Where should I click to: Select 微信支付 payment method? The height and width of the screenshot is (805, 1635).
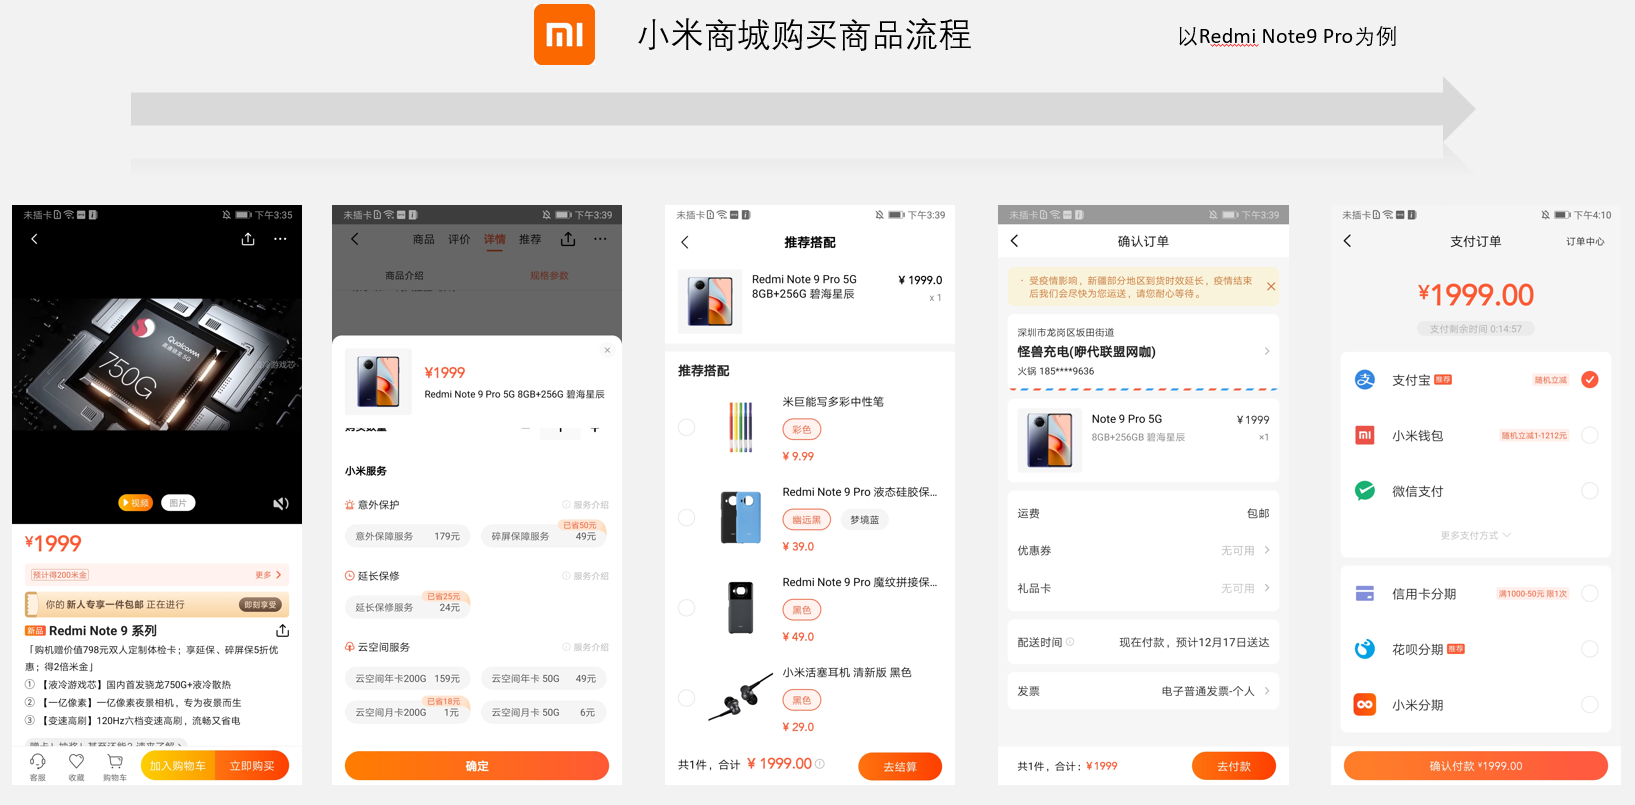click(x=1590, y=491)
